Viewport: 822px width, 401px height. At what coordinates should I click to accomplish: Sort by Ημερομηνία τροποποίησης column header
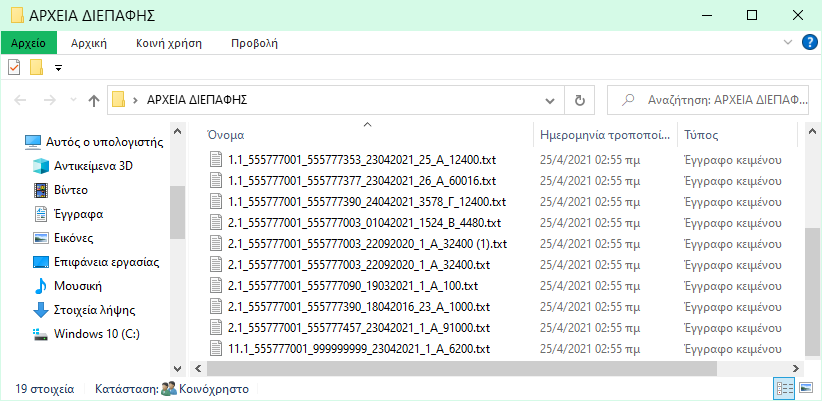tap(605, 135)
